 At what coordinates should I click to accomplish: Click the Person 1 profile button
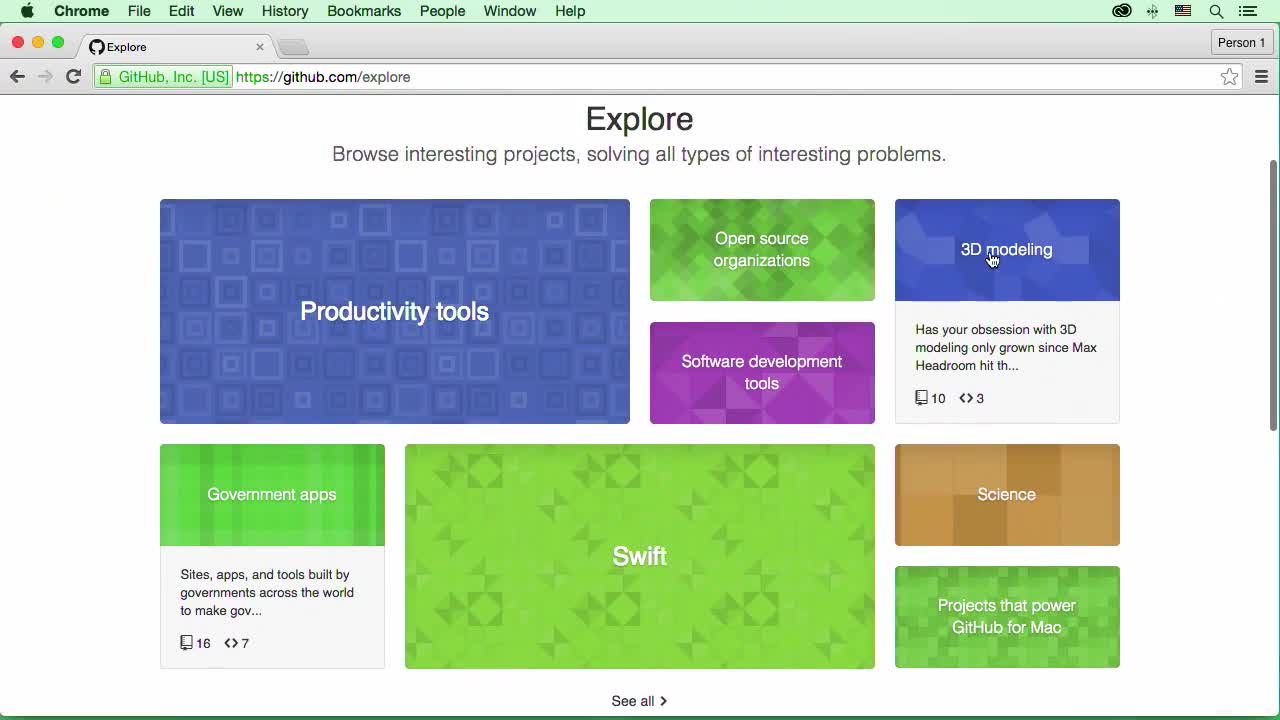[x=1240, y=42]
